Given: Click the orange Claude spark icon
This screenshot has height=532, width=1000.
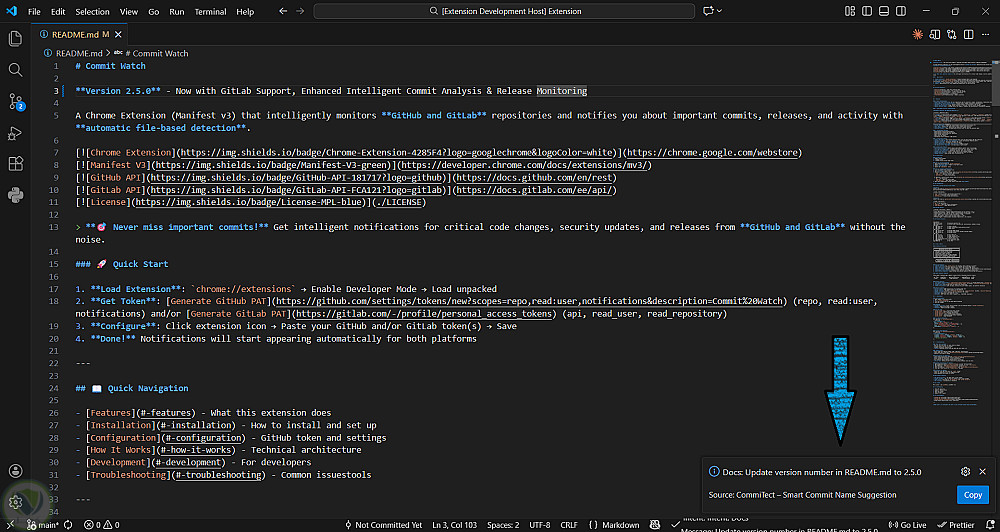Looking at the screenshot, I should (x=917, y=34).
